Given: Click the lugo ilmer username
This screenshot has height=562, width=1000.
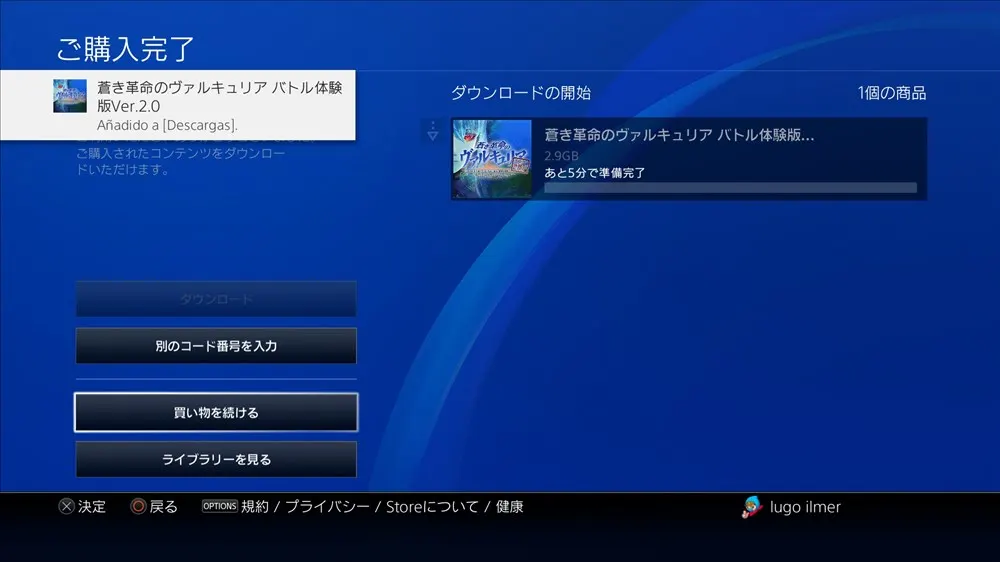Looking at the screenshot, I should pyautogui.click(x=805, y=507).
